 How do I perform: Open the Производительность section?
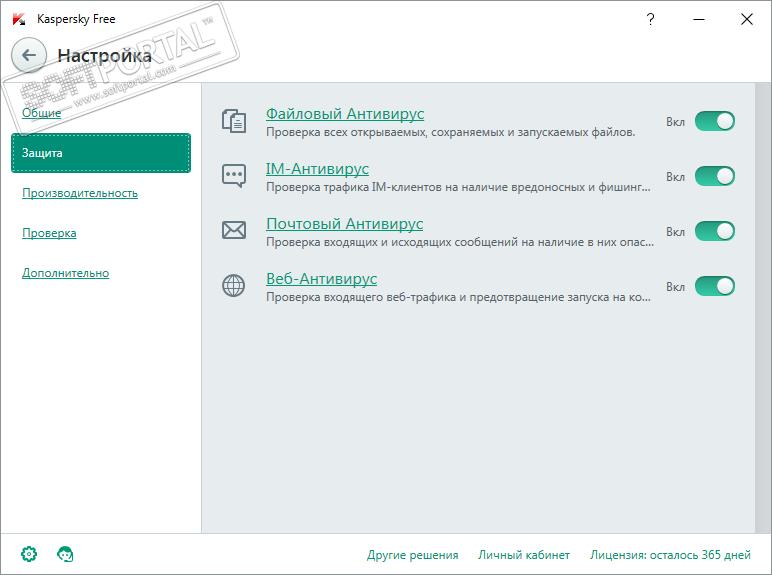tap(80, 193)
